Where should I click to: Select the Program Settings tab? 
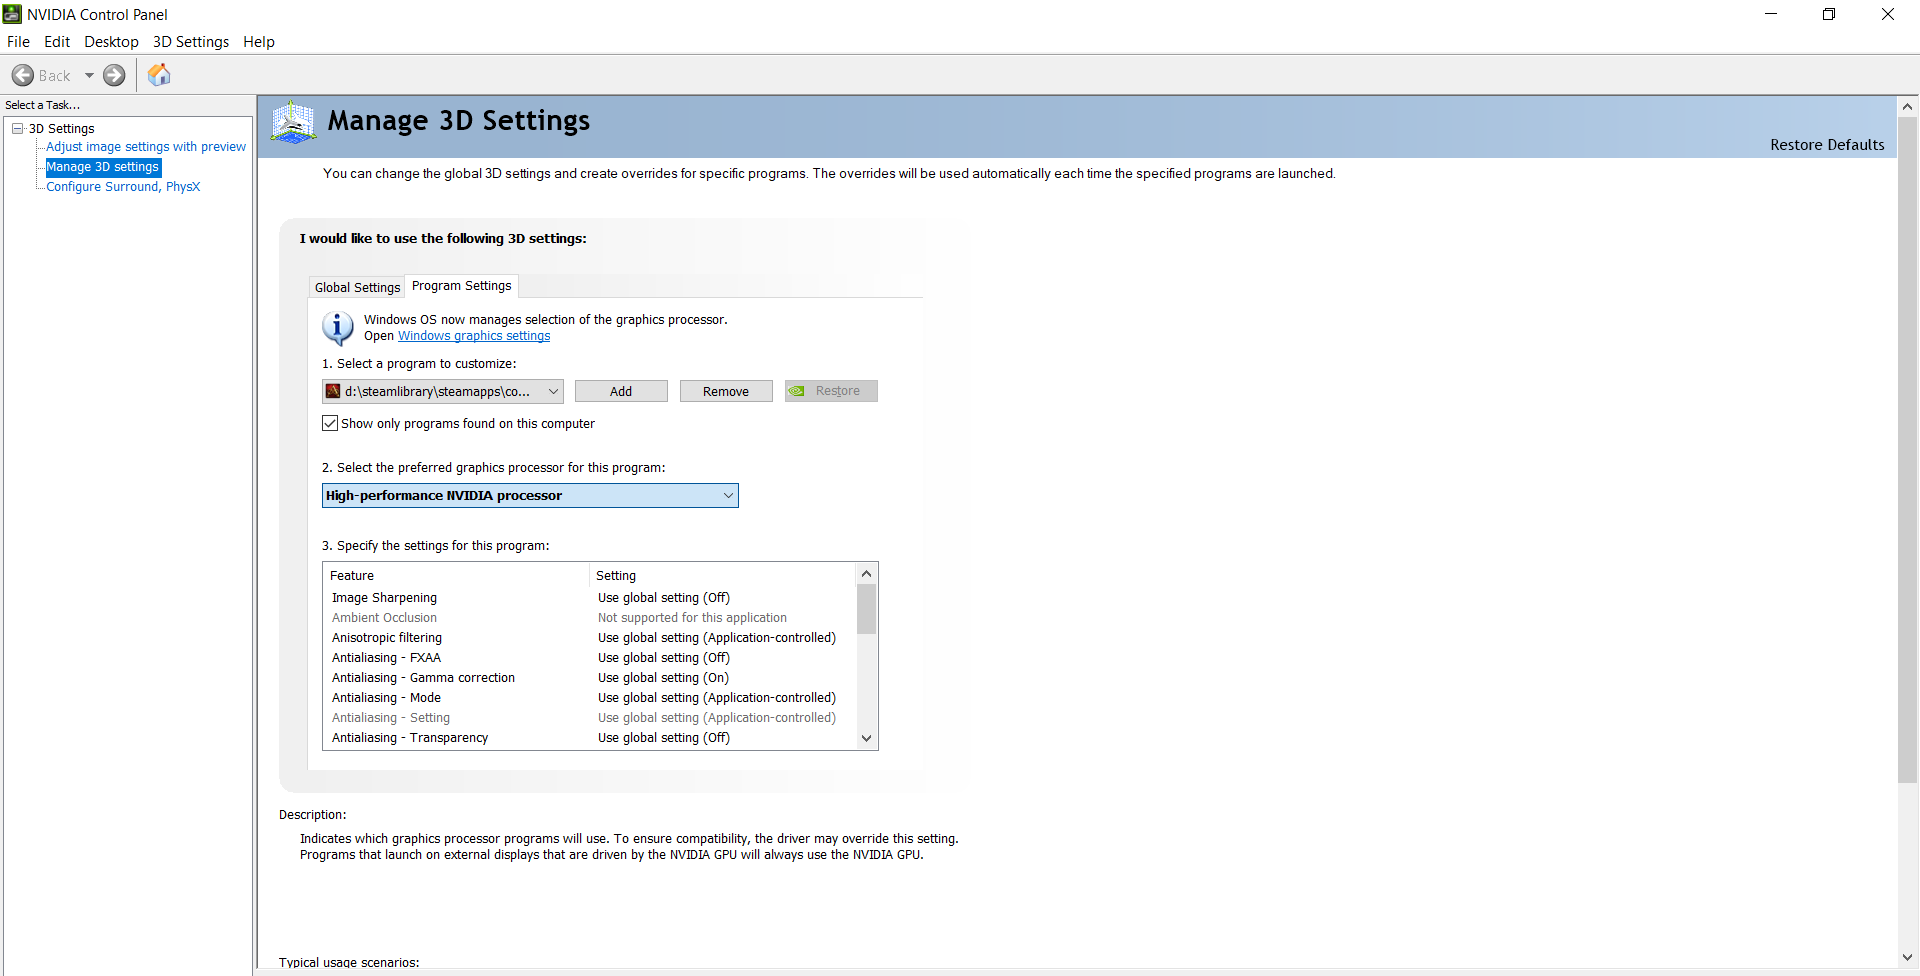[x=462, y=286]
